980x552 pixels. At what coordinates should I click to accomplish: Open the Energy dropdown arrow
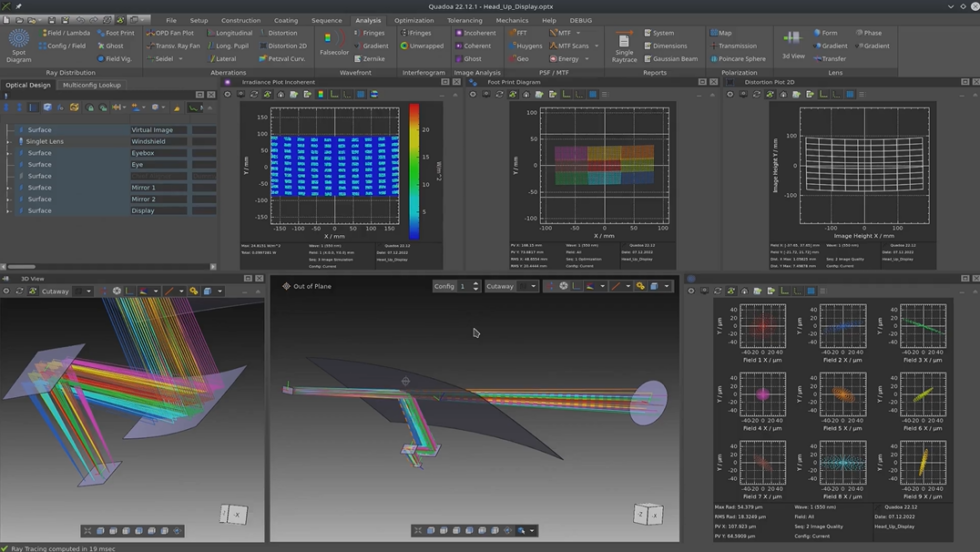(x=587, y=59)
